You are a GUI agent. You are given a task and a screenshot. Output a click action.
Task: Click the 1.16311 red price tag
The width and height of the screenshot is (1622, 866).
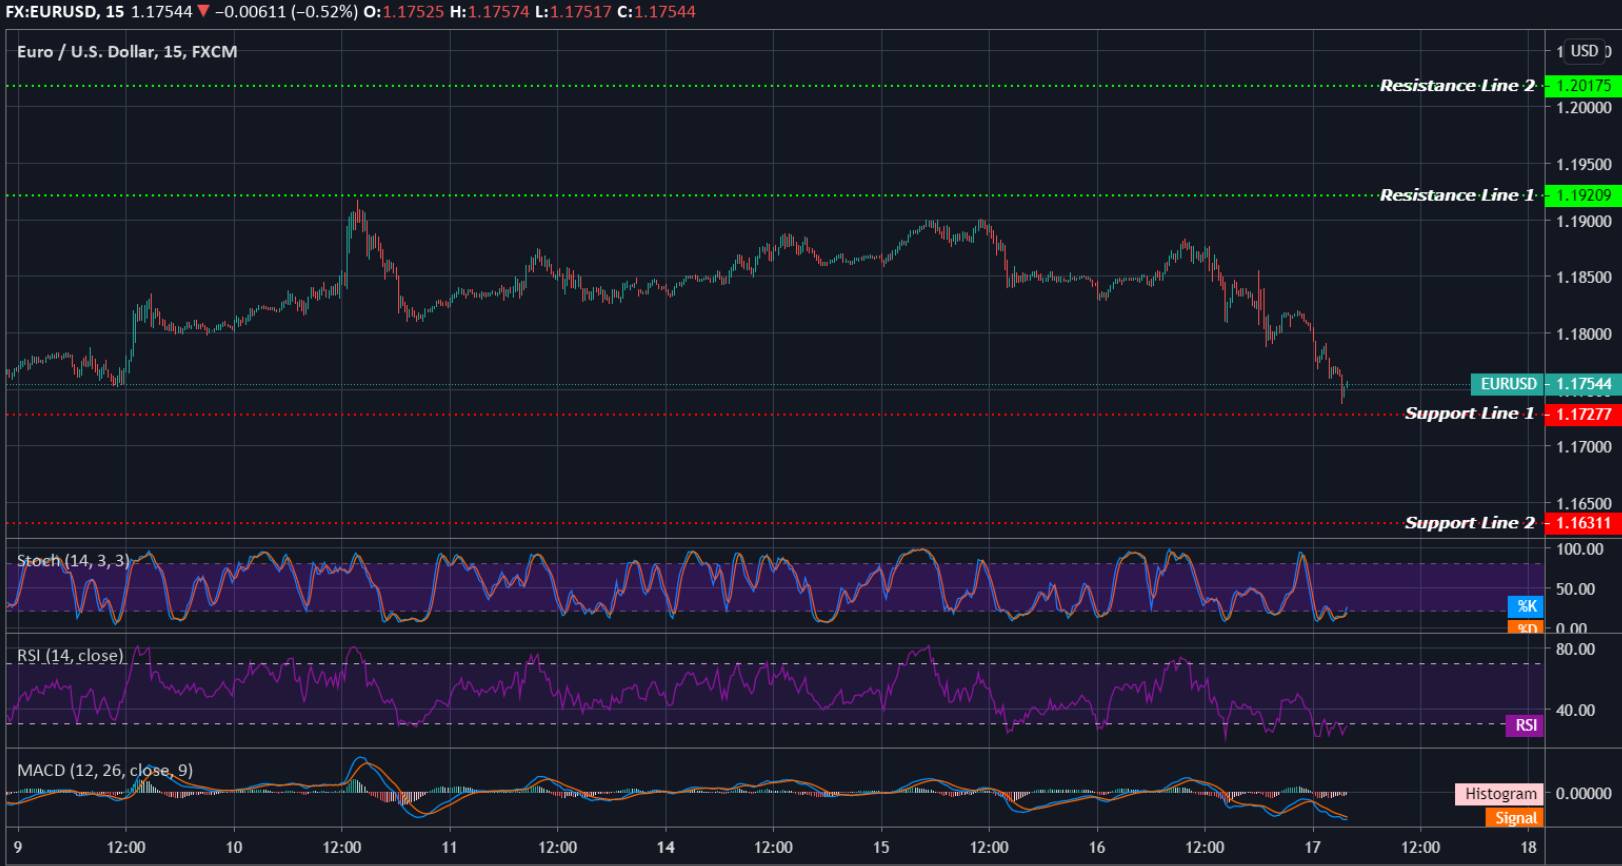click(1583, 523)
